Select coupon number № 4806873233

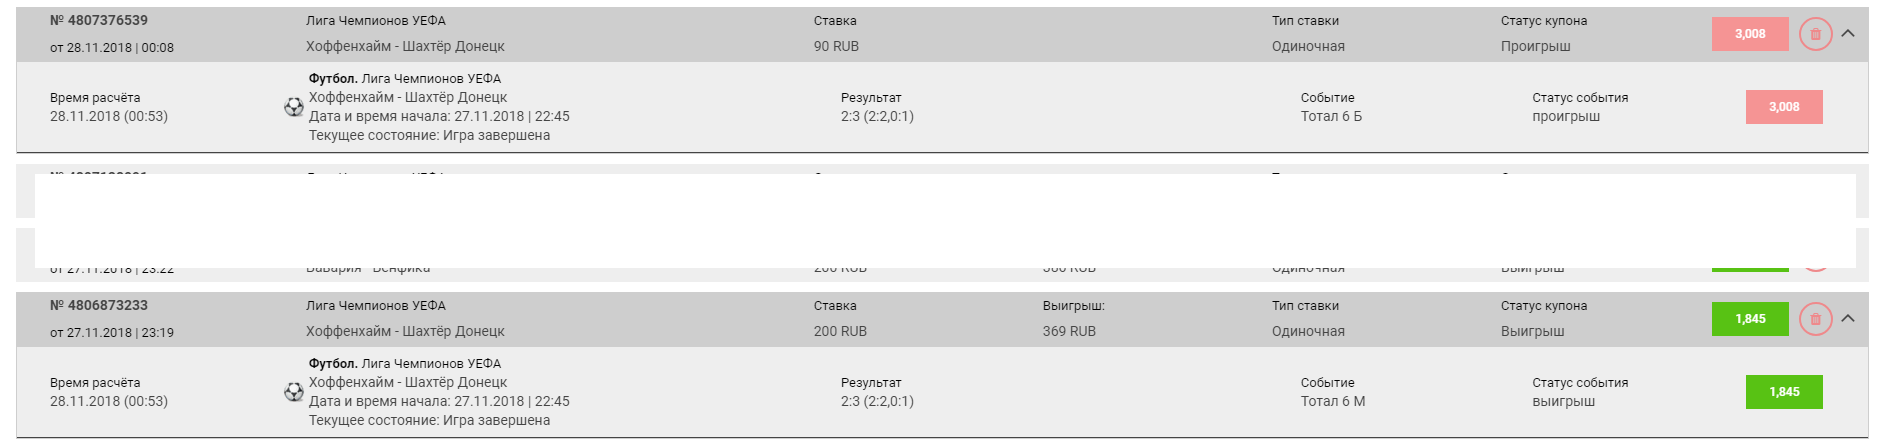[99, 305]
